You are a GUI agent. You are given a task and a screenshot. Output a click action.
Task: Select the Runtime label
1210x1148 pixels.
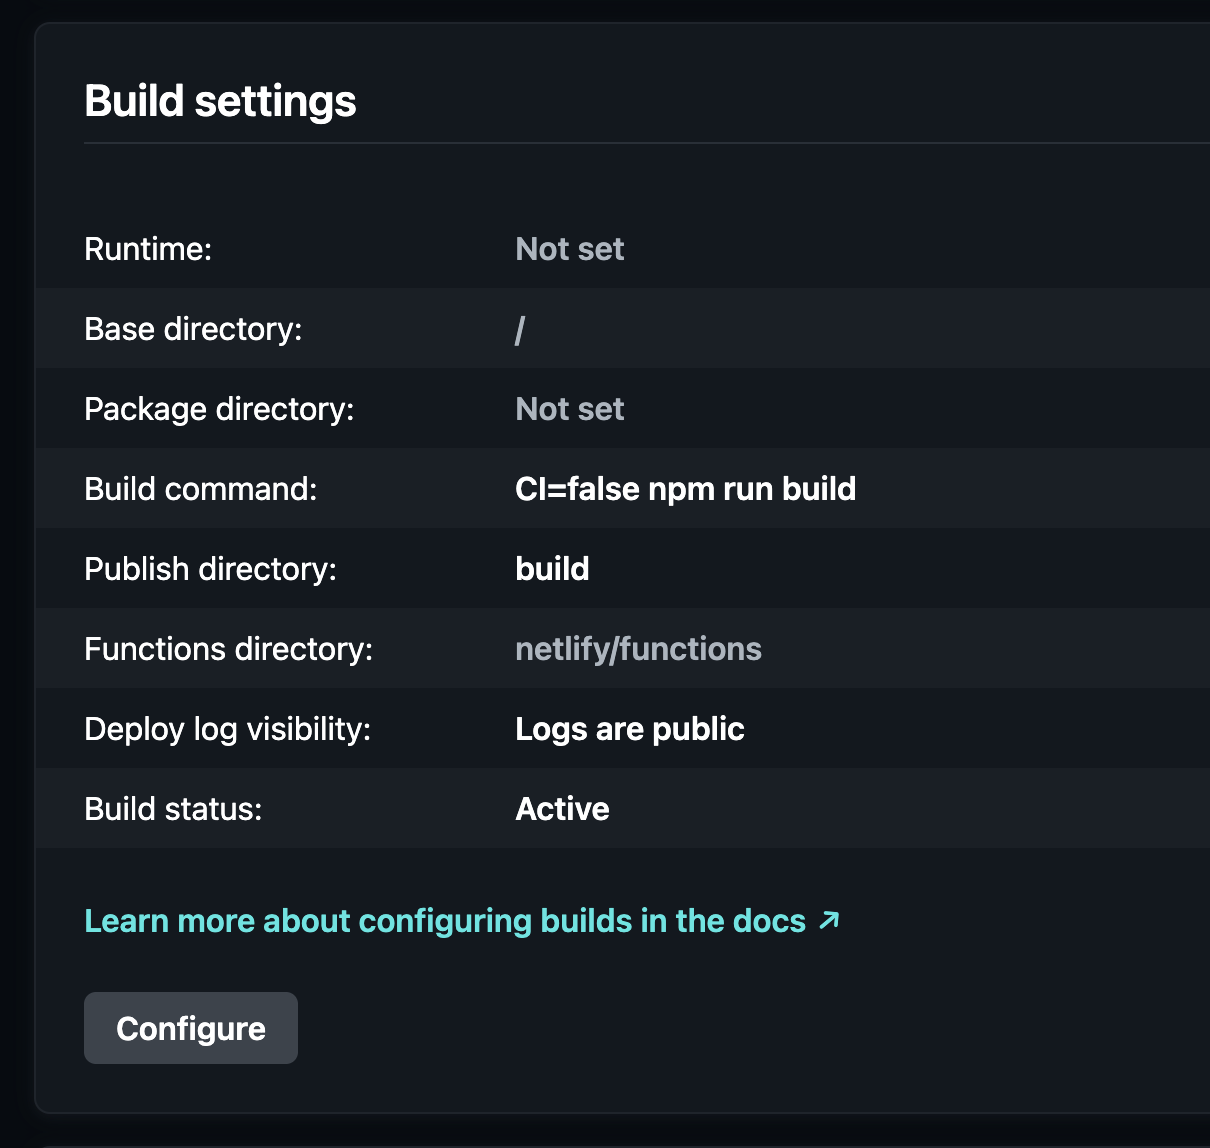(148, 249)
